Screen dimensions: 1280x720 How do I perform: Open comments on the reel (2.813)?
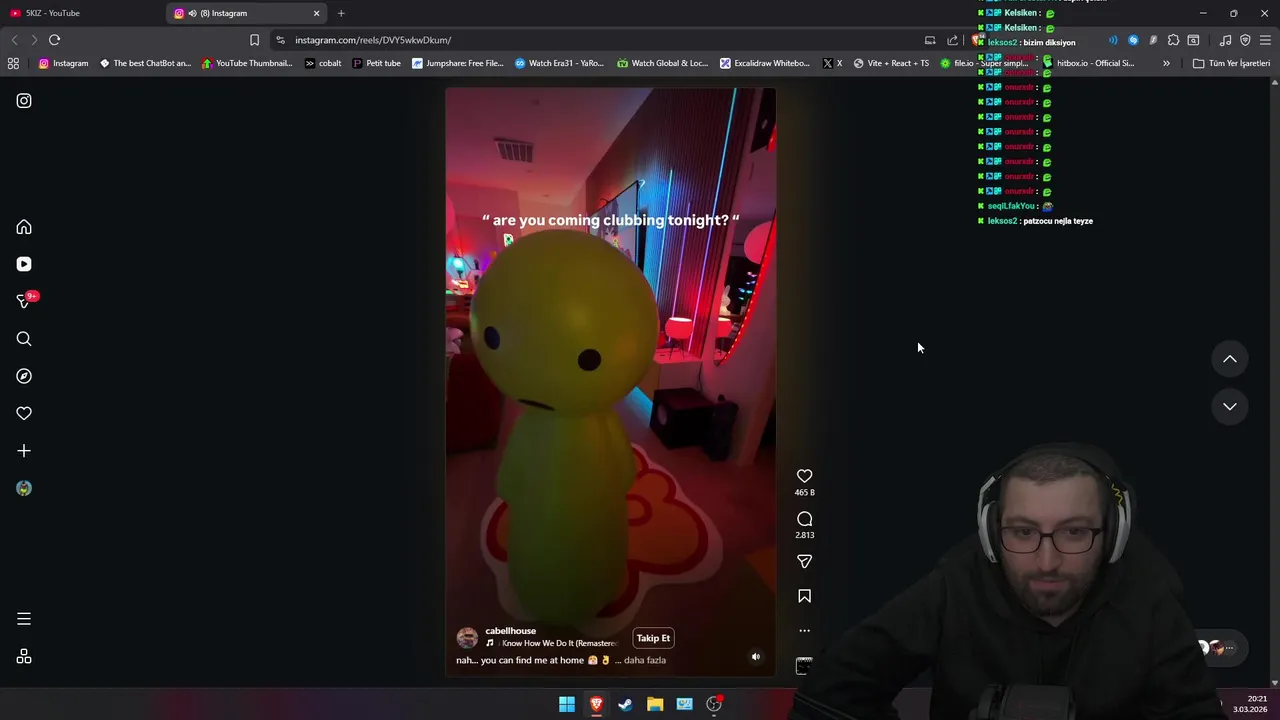[804, 519]
